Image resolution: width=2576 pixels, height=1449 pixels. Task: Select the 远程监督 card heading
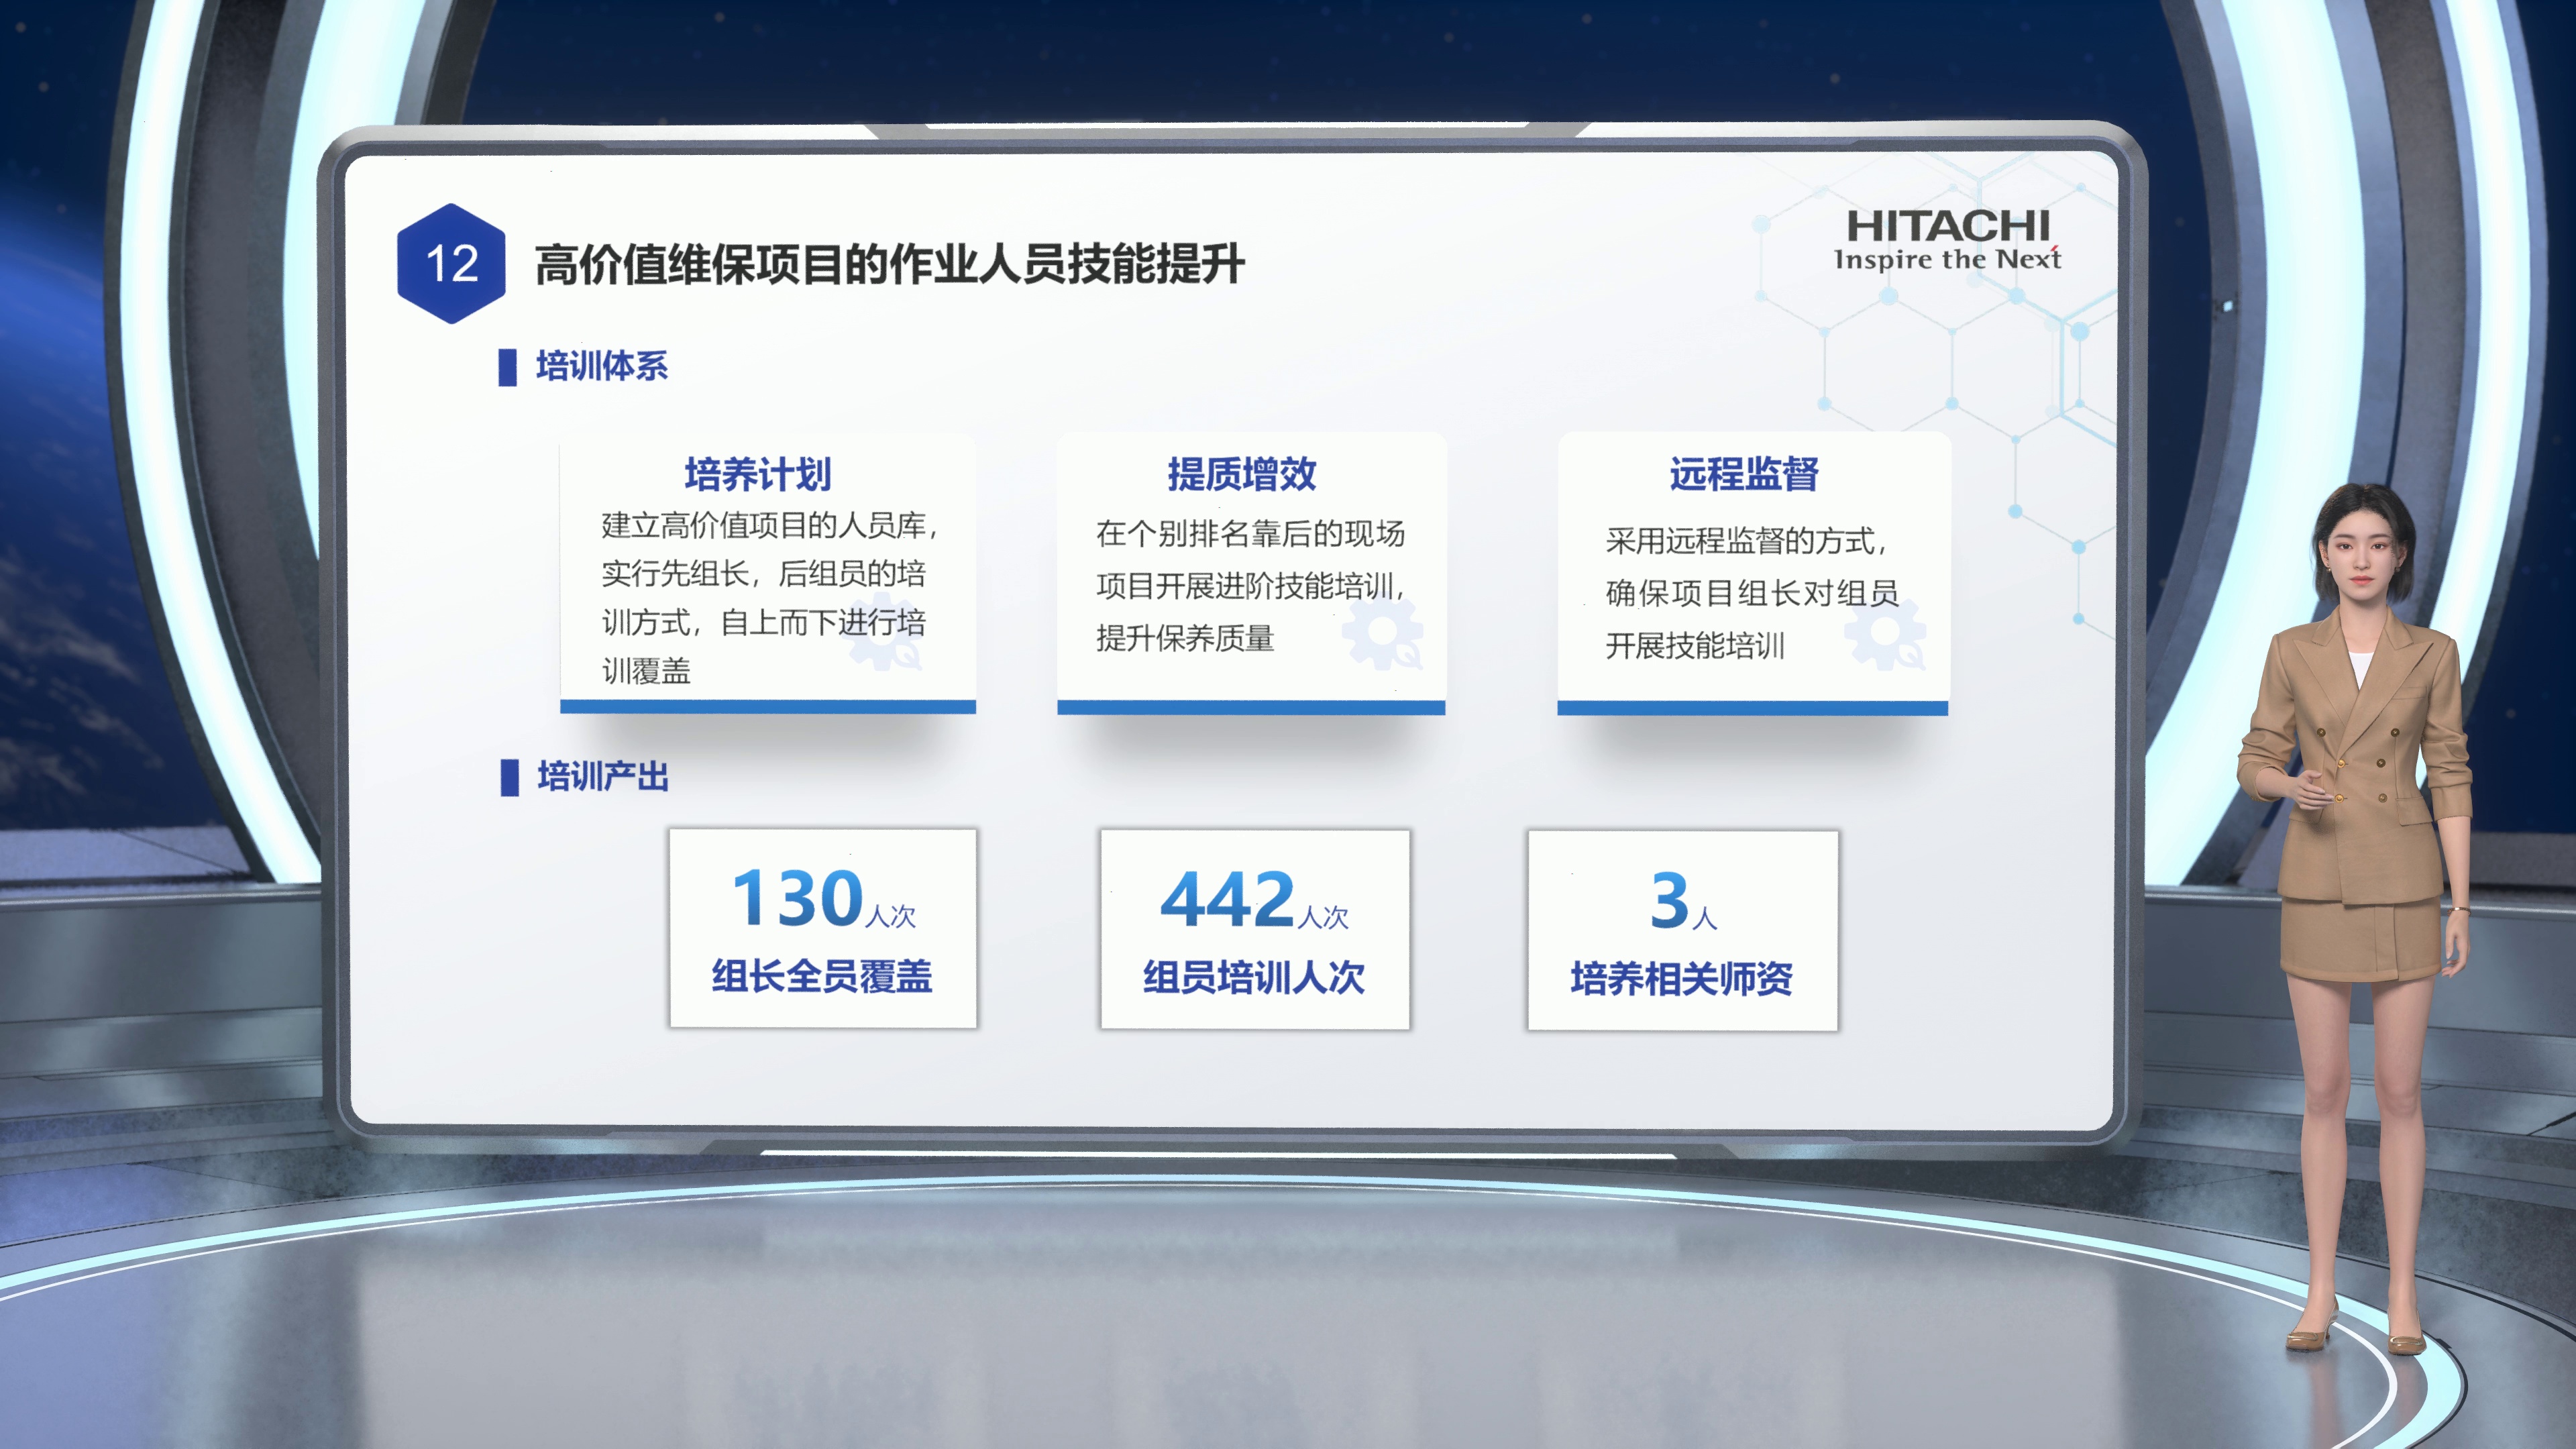(1744, 474)
